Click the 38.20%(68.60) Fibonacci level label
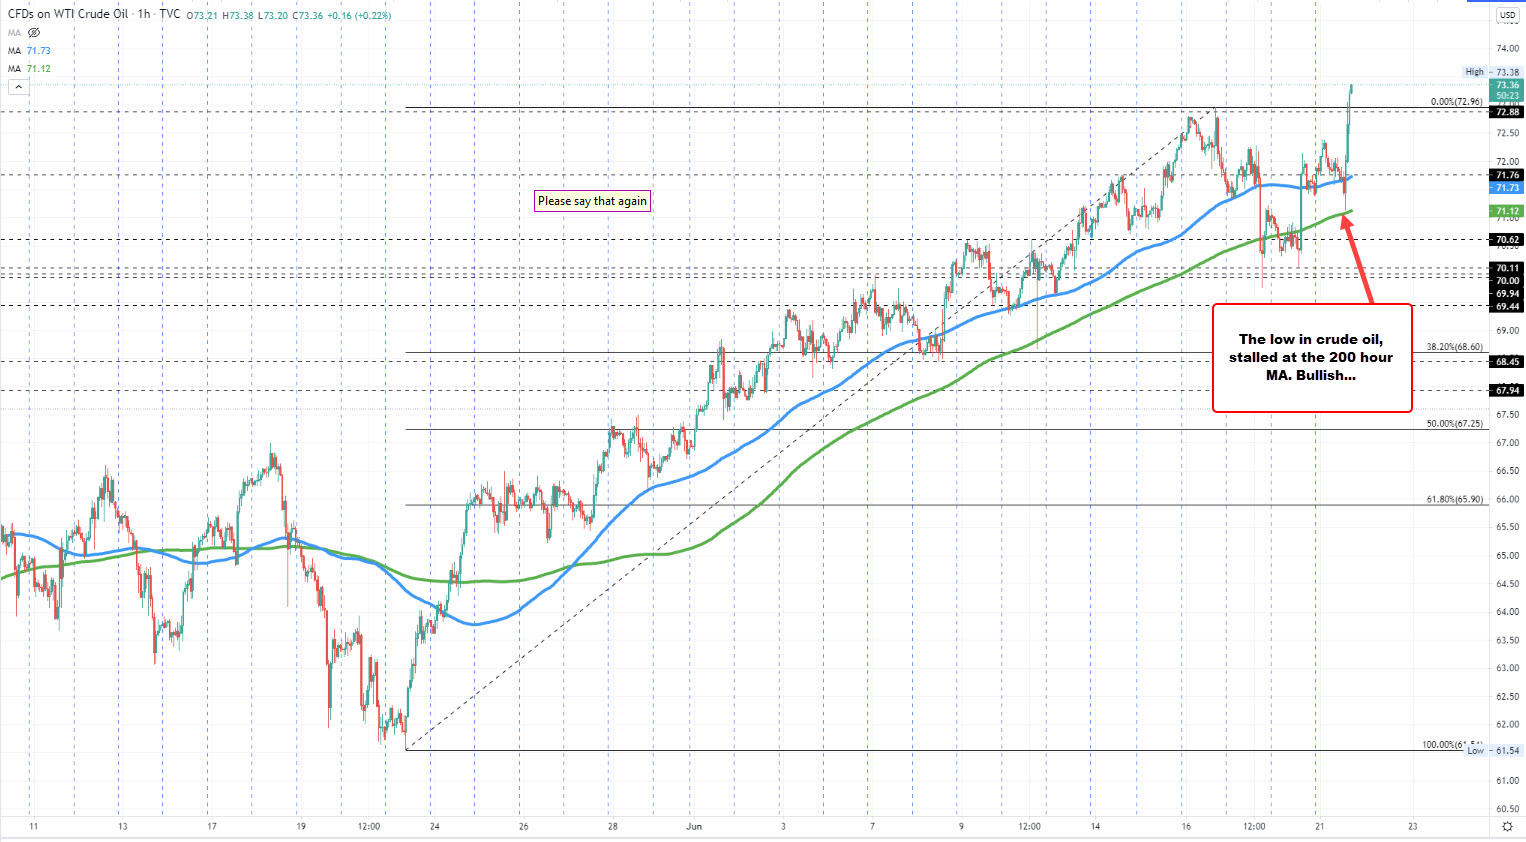Image resolution: width=1526 pixels, height=842 pixels. [1454, 347]
